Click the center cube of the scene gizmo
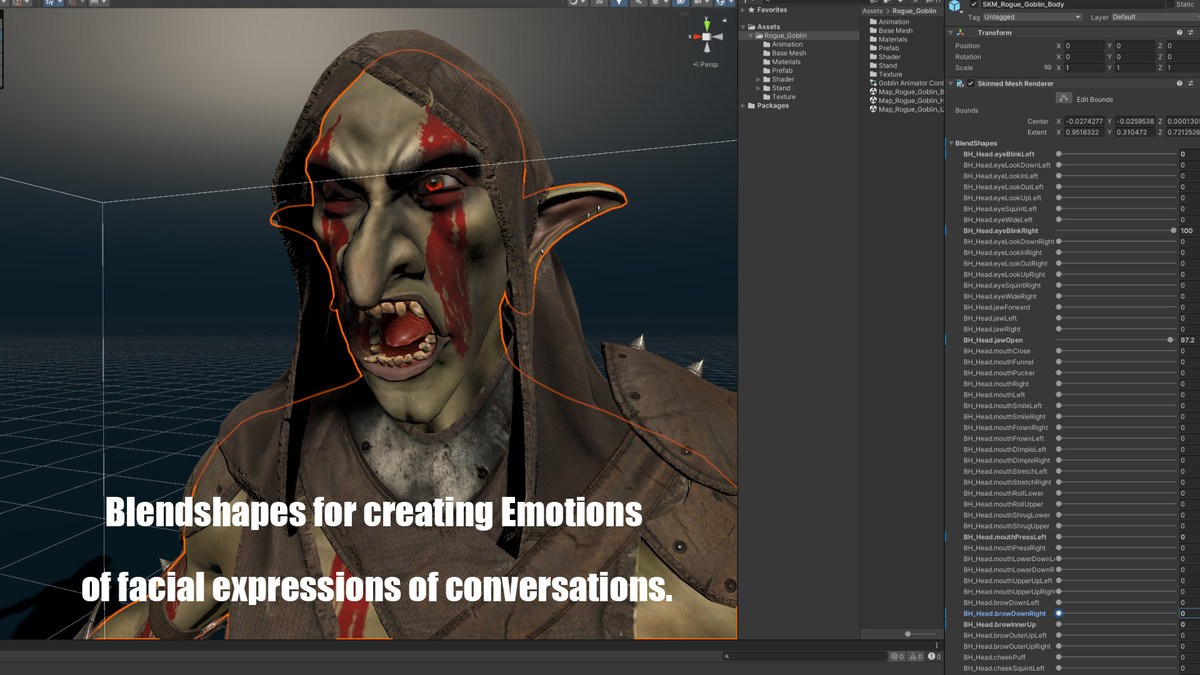This screenshot has width=1200, height=675. [x=707, y=37]
